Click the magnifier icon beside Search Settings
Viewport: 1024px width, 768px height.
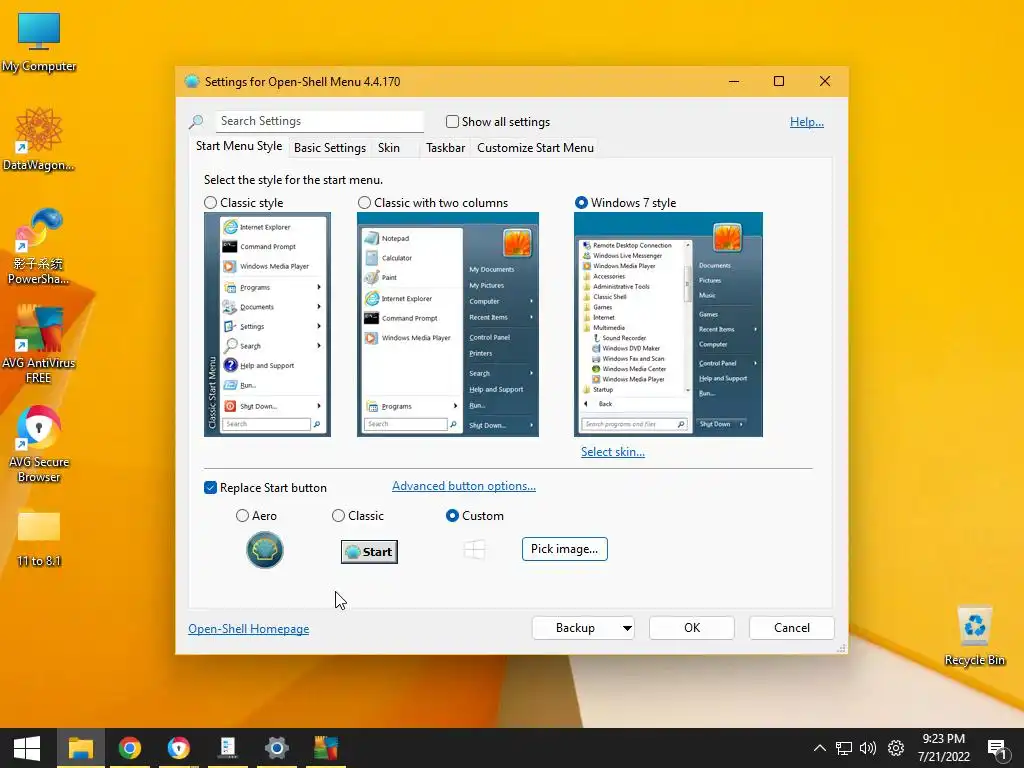pos(196,121)
